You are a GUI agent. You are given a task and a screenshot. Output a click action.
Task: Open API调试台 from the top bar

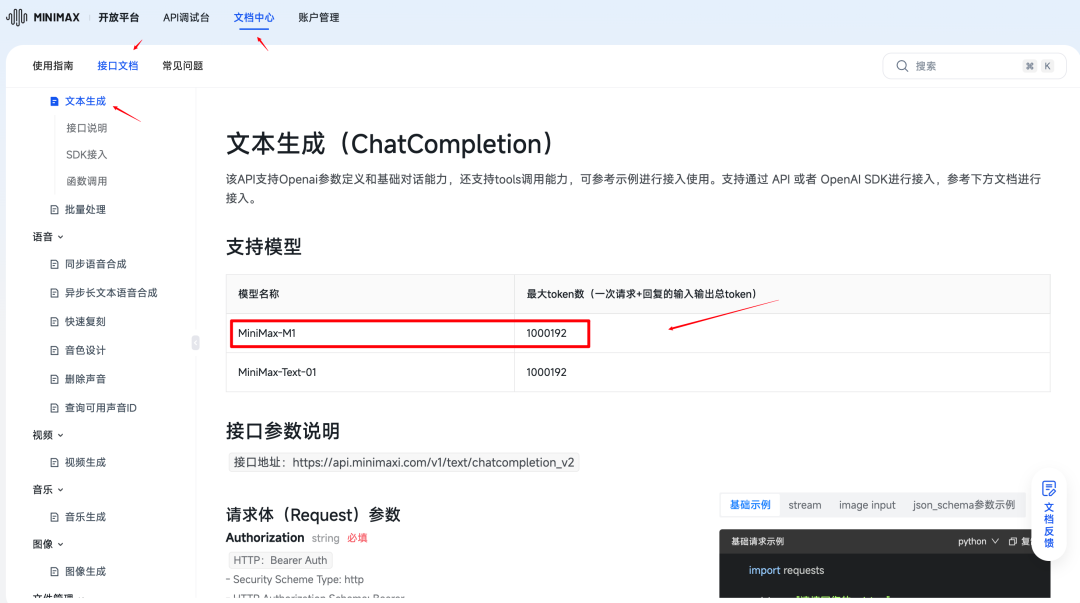click(x=186, y=17)
